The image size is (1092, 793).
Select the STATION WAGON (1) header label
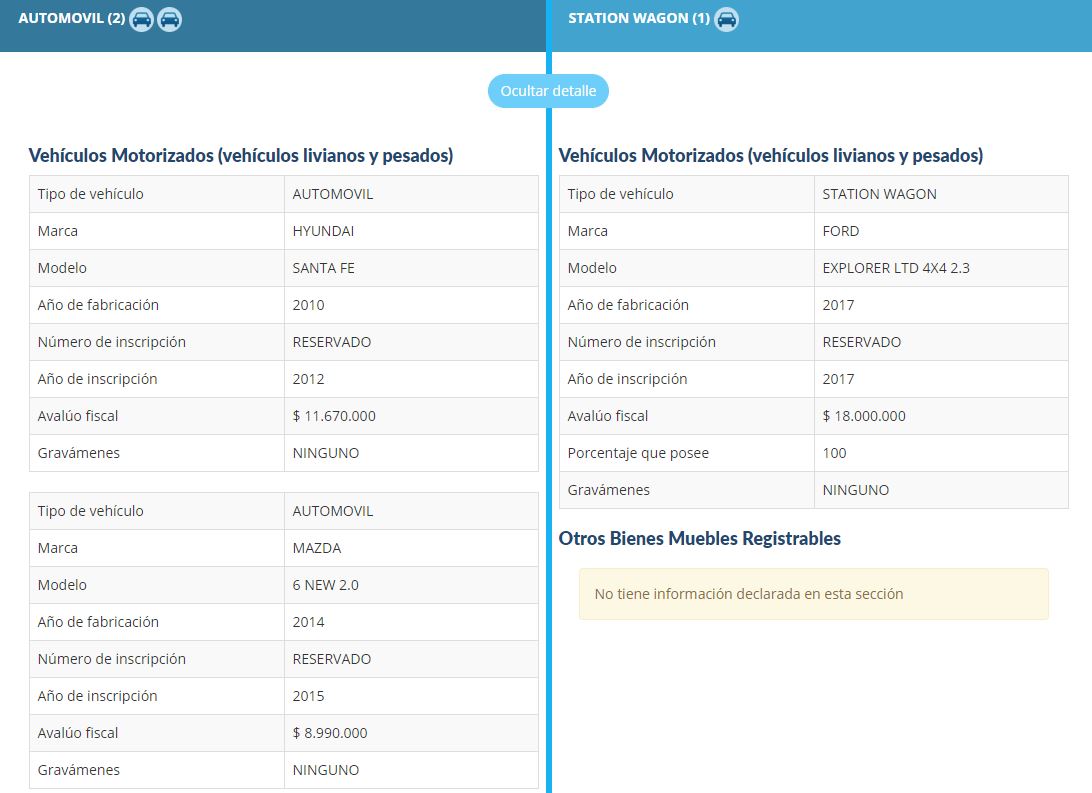(x=639, y=19)
